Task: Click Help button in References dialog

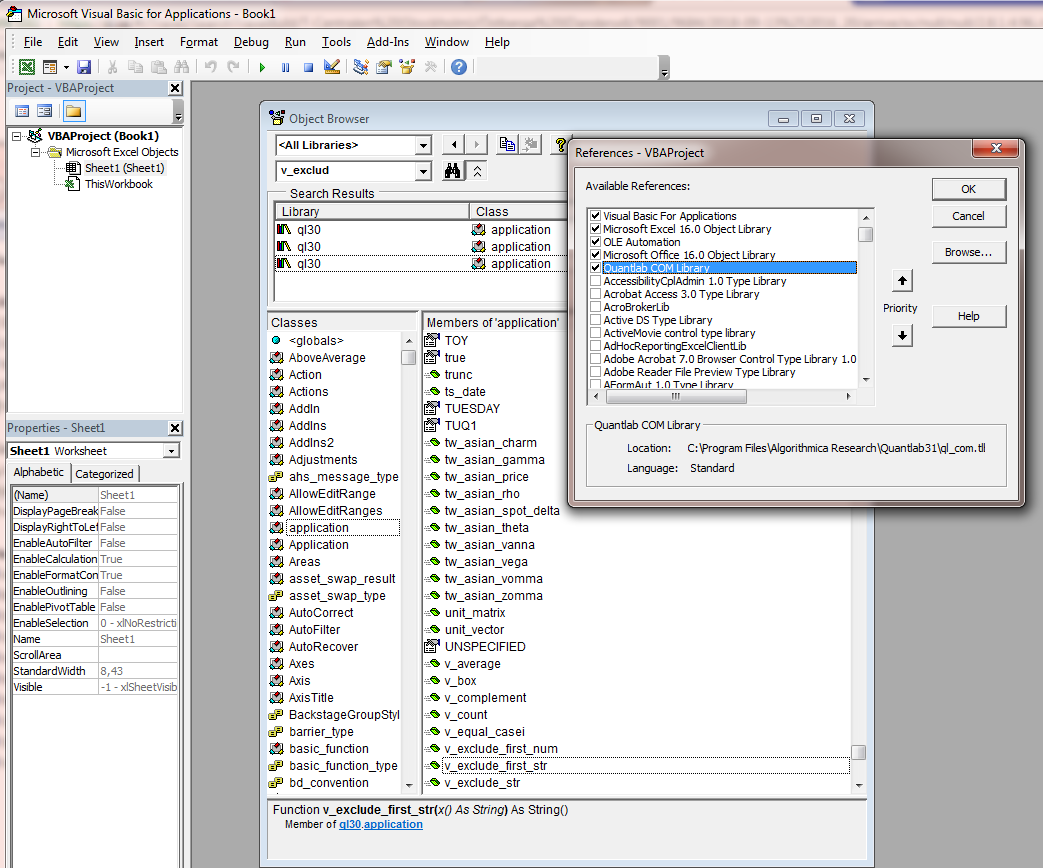Action: (968, 316)
